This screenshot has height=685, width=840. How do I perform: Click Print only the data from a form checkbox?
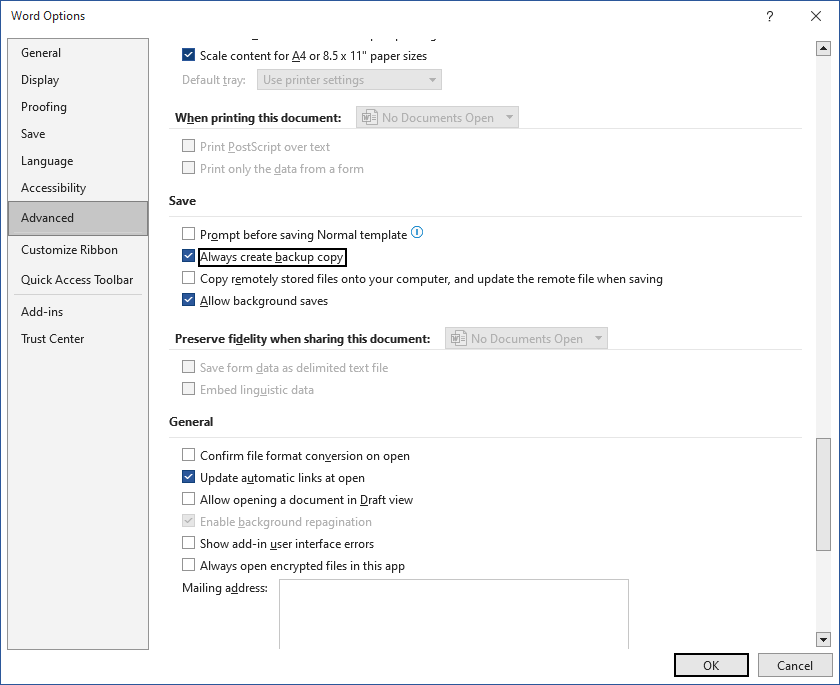[189, 168]
